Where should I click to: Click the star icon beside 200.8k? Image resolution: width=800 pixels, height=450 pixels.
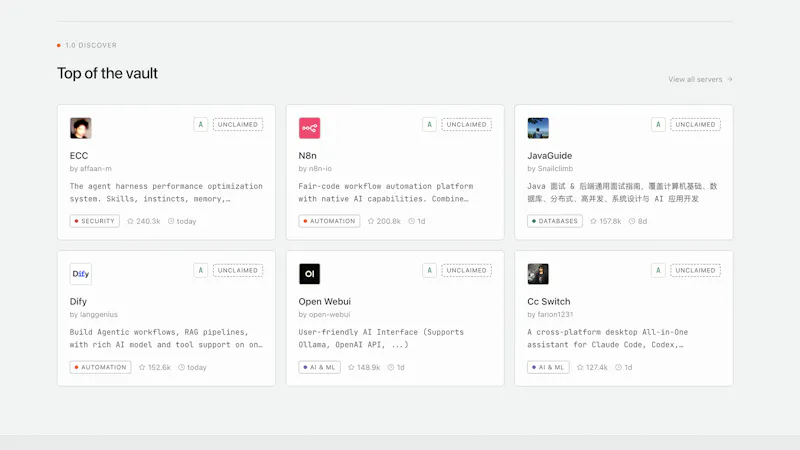click(x=371, y=221)
